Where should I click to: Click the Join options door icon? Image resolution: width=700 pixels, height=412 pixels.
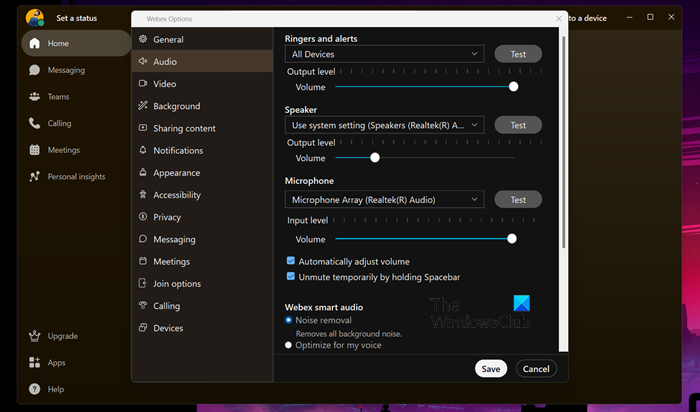click(143, 283)
